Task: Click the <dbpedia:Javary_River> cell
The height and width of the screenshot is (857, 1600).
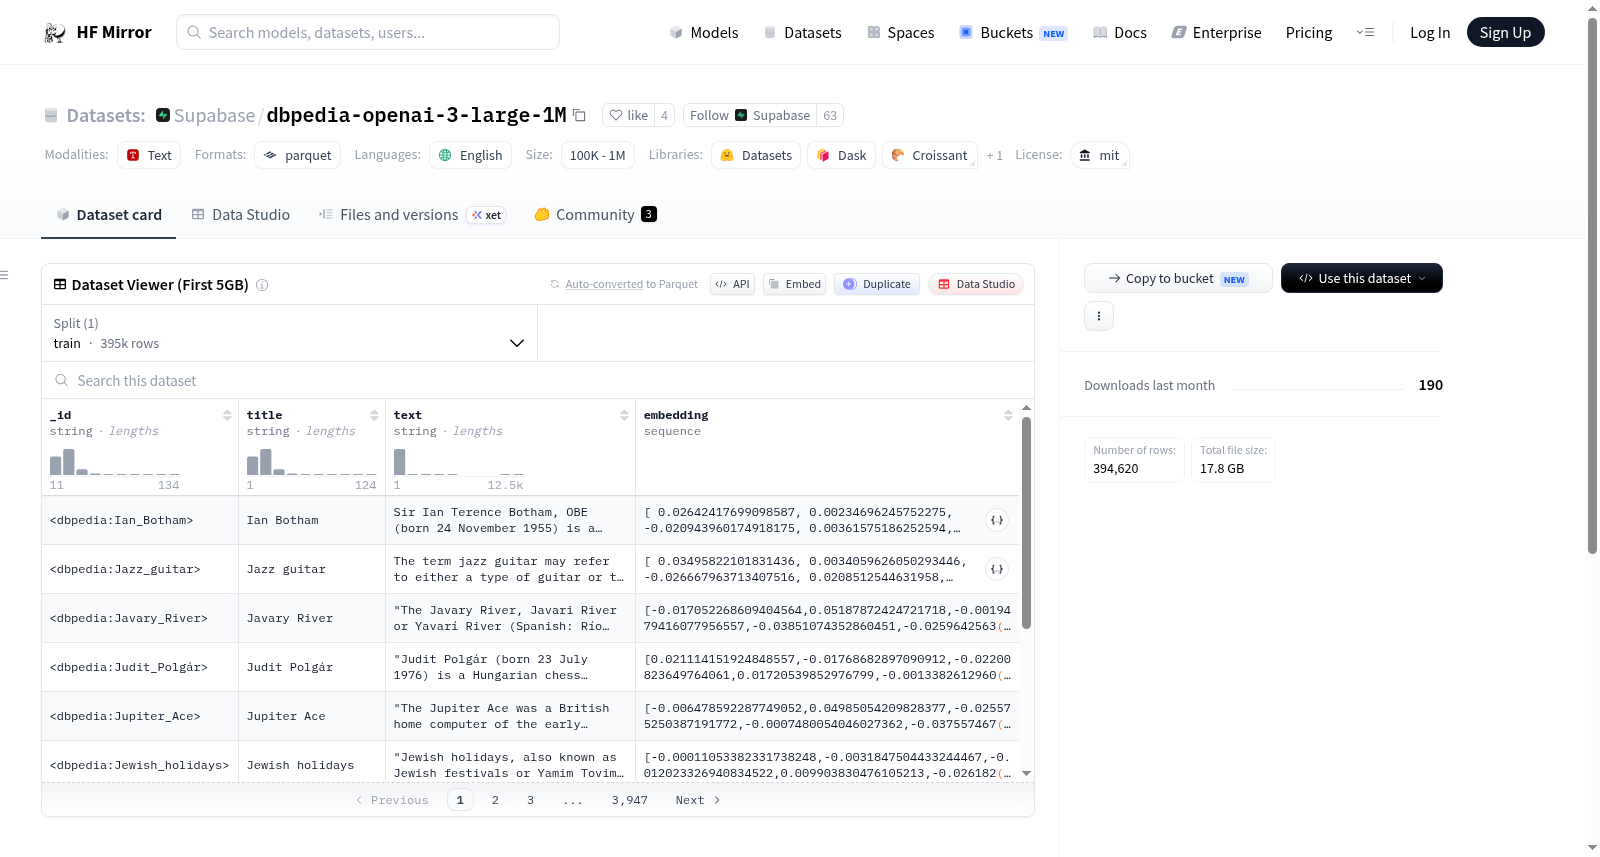Action: [x=140, y=618]
